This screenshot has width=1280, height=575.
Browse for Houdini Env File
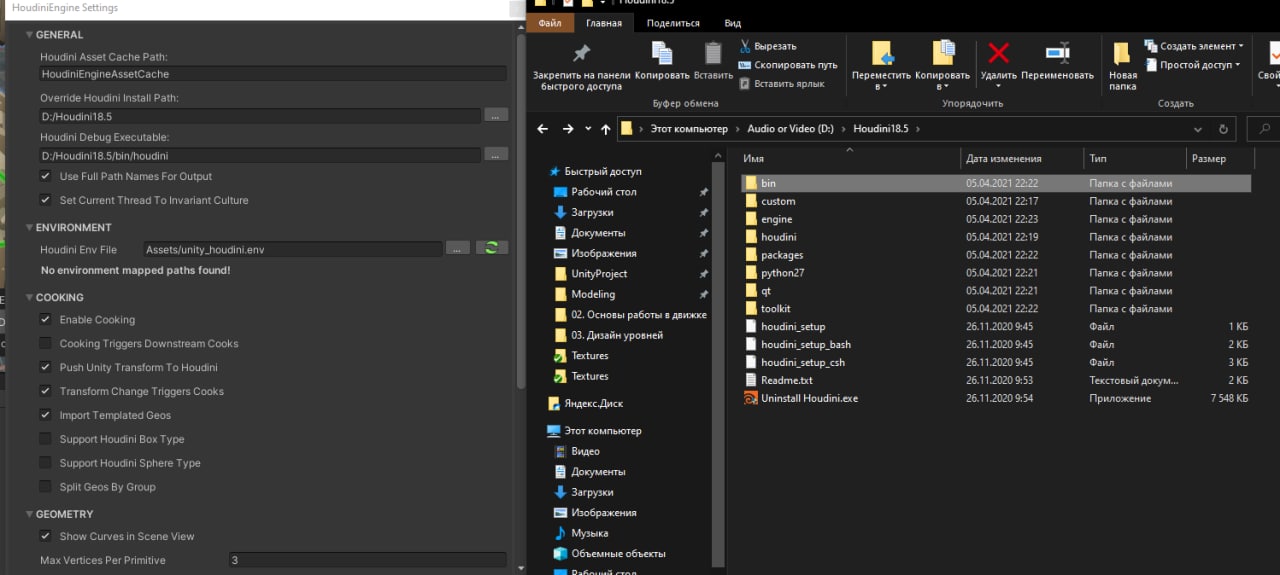(x=457, y=248)
